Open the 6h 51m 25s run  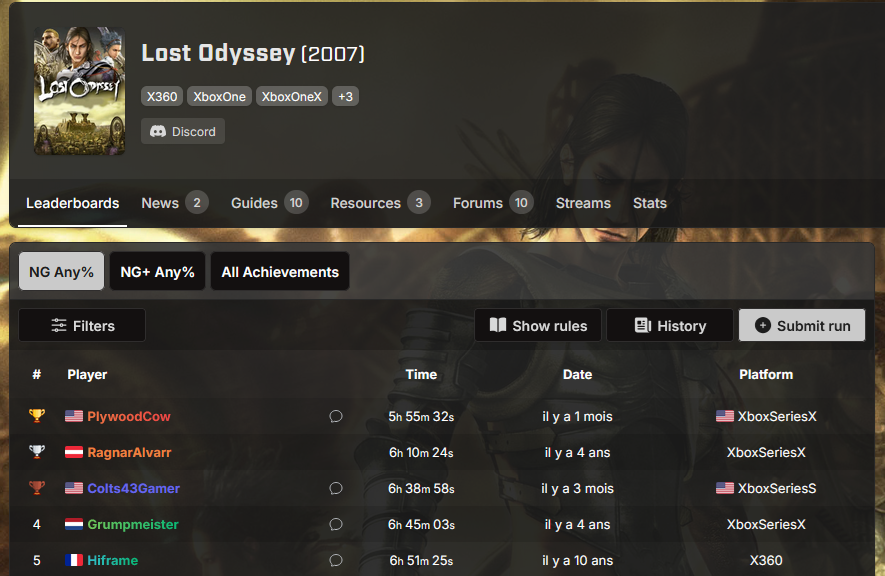pyautogui.click(x=421, y=560)
